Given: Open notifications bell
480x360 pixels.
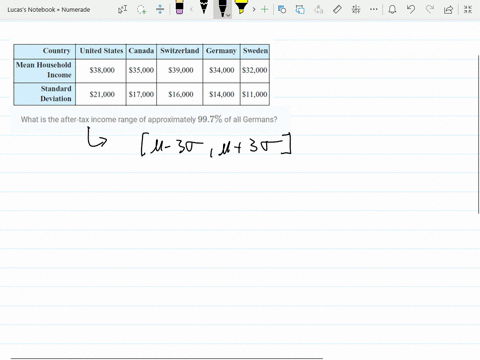Looking at the screenshot, I should point(392,9).
